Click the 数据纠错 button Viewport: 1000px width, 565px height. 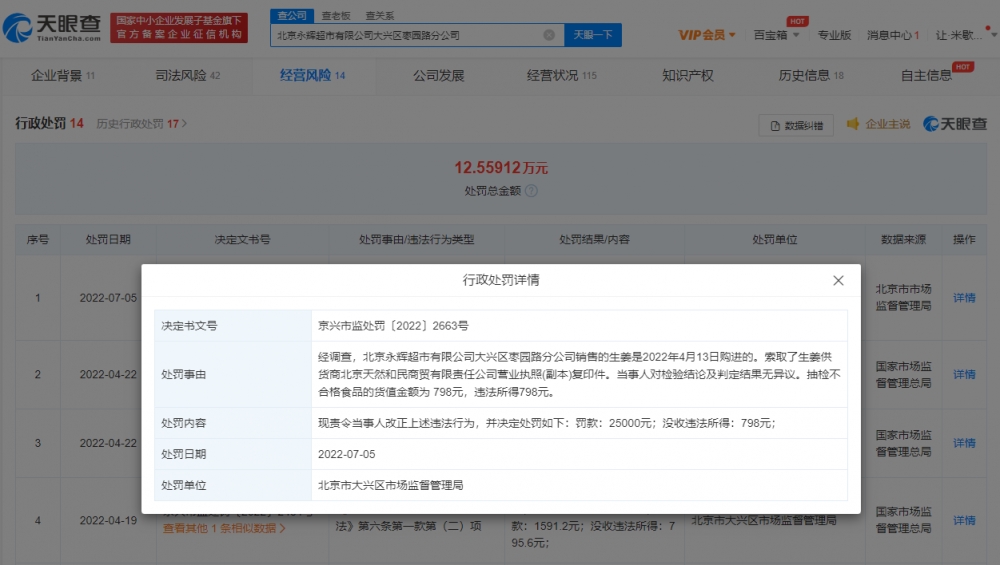[x=796, y=126]
